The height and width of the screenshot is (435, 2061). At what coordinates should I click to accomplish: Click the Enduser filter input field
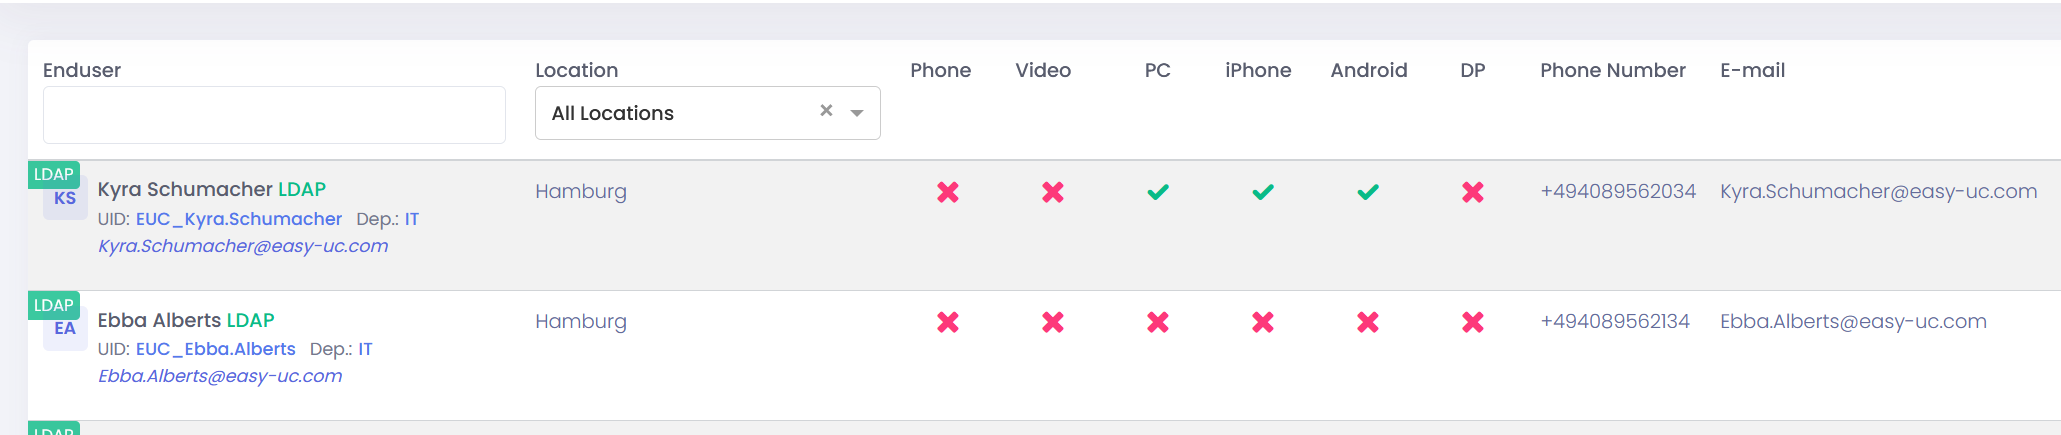click(x=274, y=115)
